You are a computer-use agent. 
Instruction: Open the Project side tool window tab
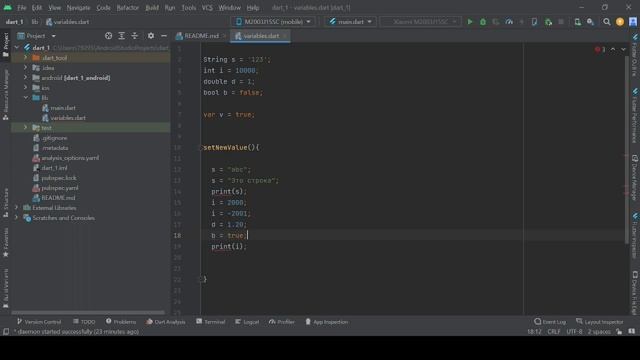coord(6,44)
